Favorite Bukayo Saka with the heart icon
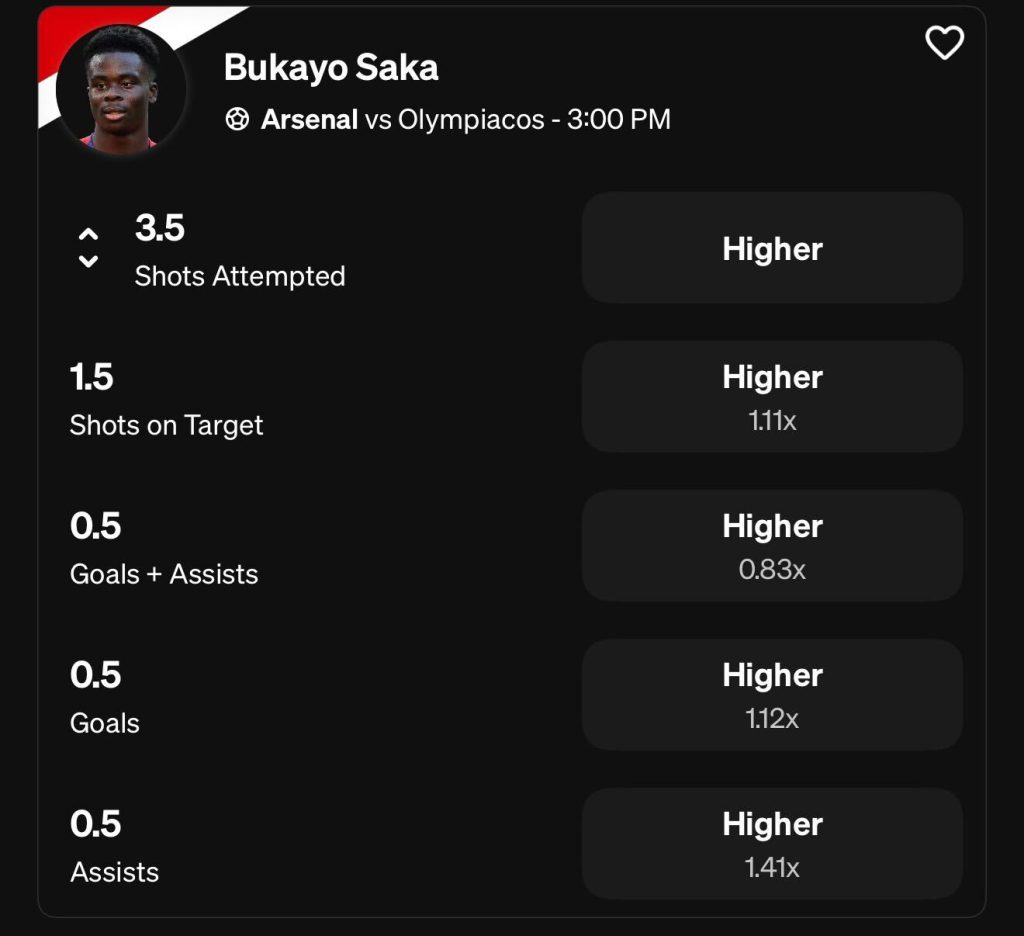Screen dimensions: 1024x936 944,43
